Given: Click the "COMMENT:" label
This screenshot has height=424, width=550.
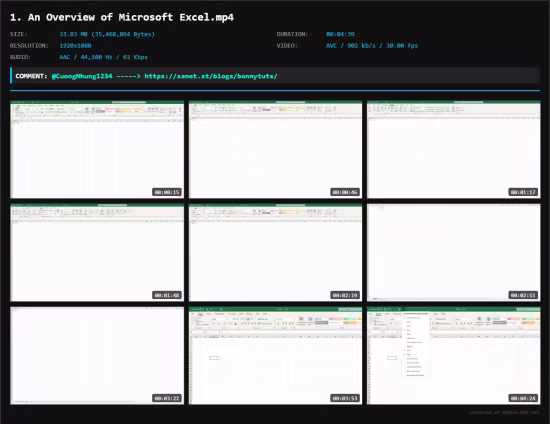Looking at the screenshot, I should point(31,76).
